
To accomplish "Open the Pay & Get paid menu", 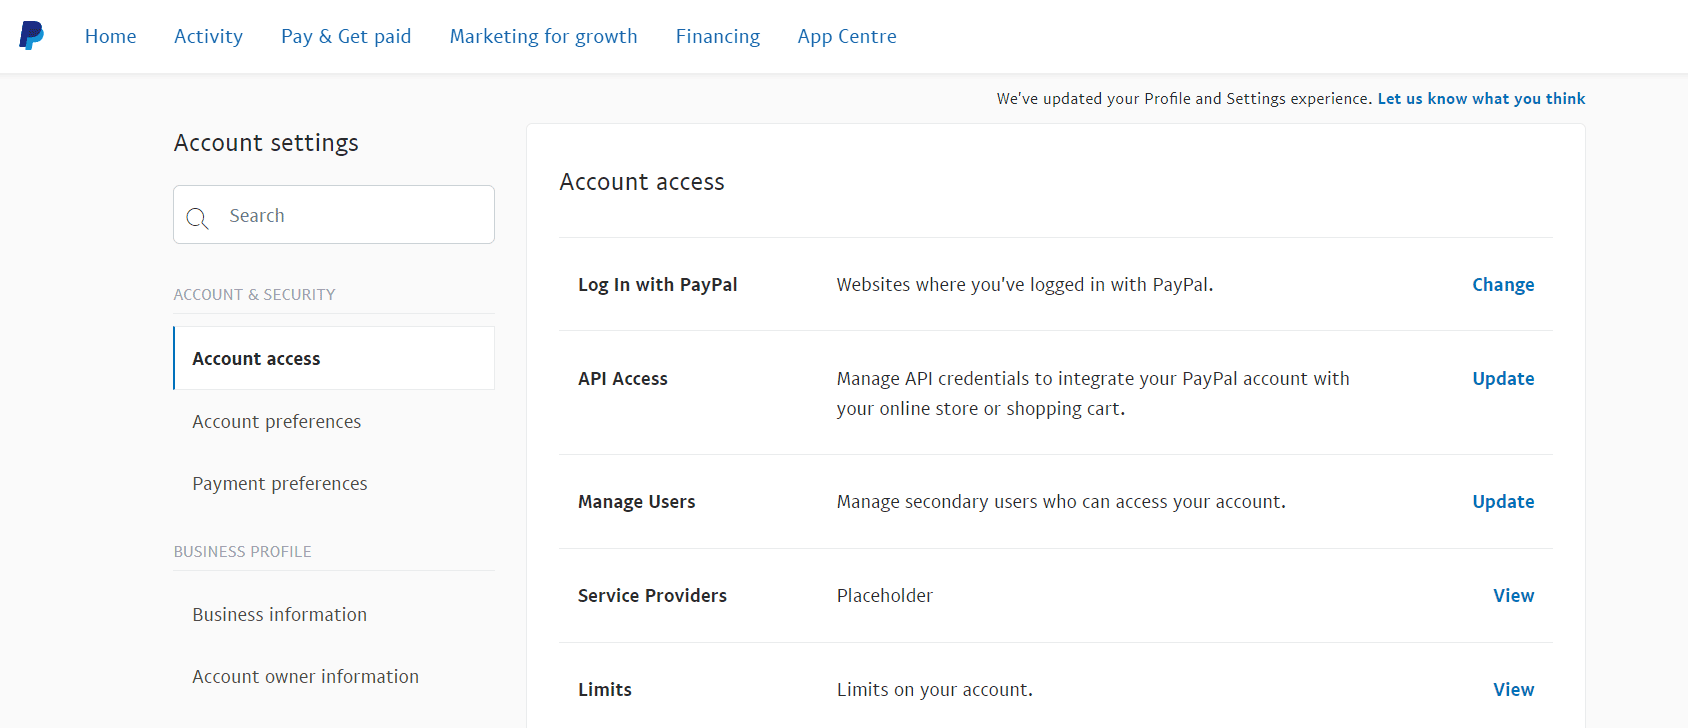I will [346, 36].
